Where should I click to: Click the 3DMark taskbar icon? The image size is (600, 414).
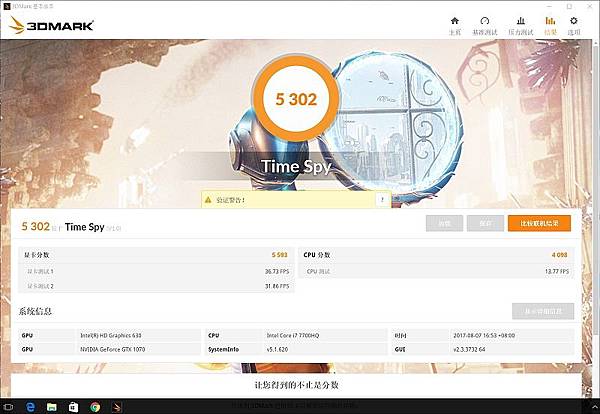117,407
